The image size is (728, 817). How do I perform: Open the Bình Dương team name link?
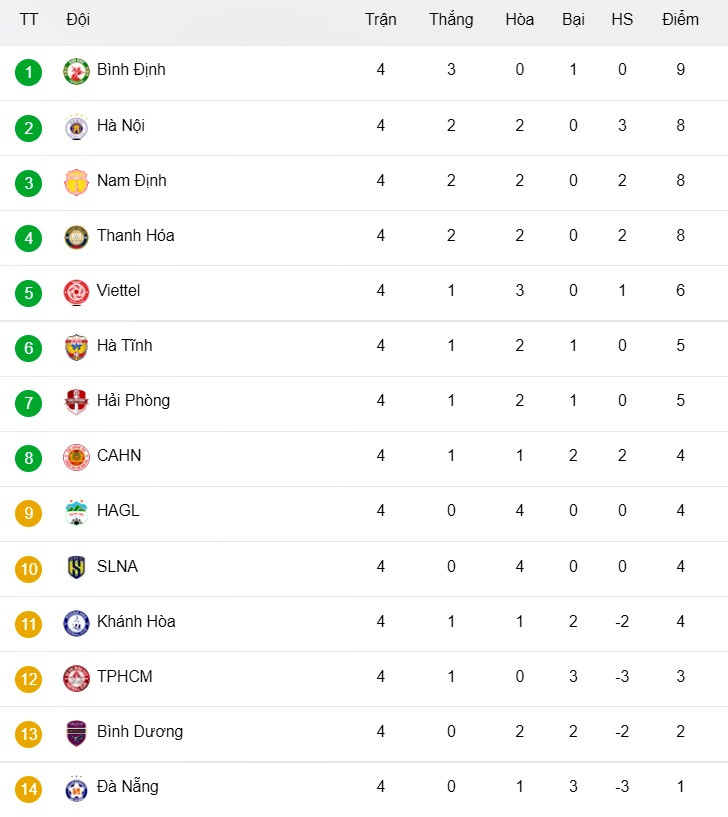click(140, 732)
